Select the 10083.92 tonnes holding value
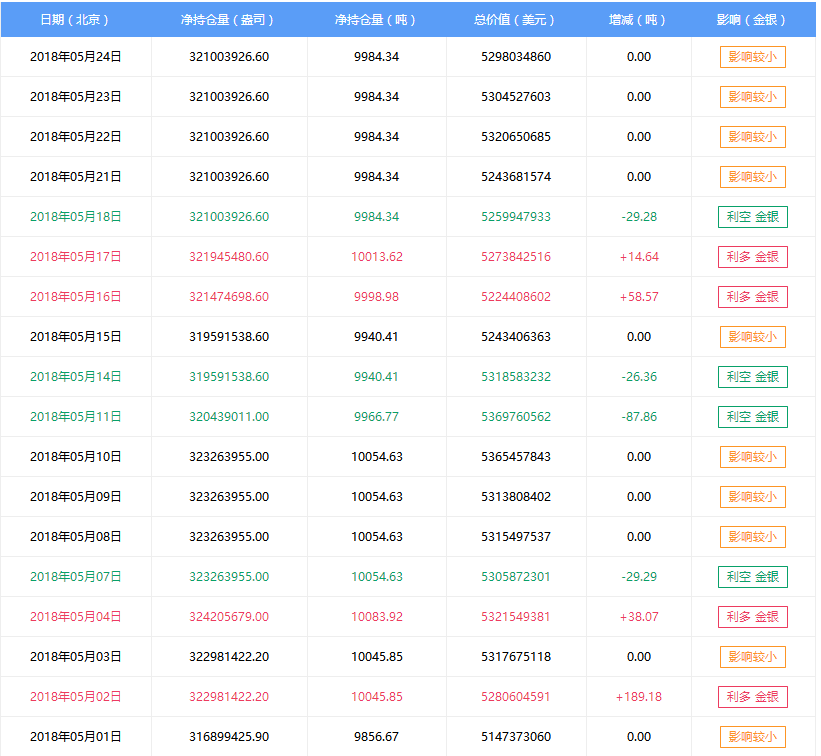Image resolution: width=821 pixels, height=756 pixels. click(376, 617)
